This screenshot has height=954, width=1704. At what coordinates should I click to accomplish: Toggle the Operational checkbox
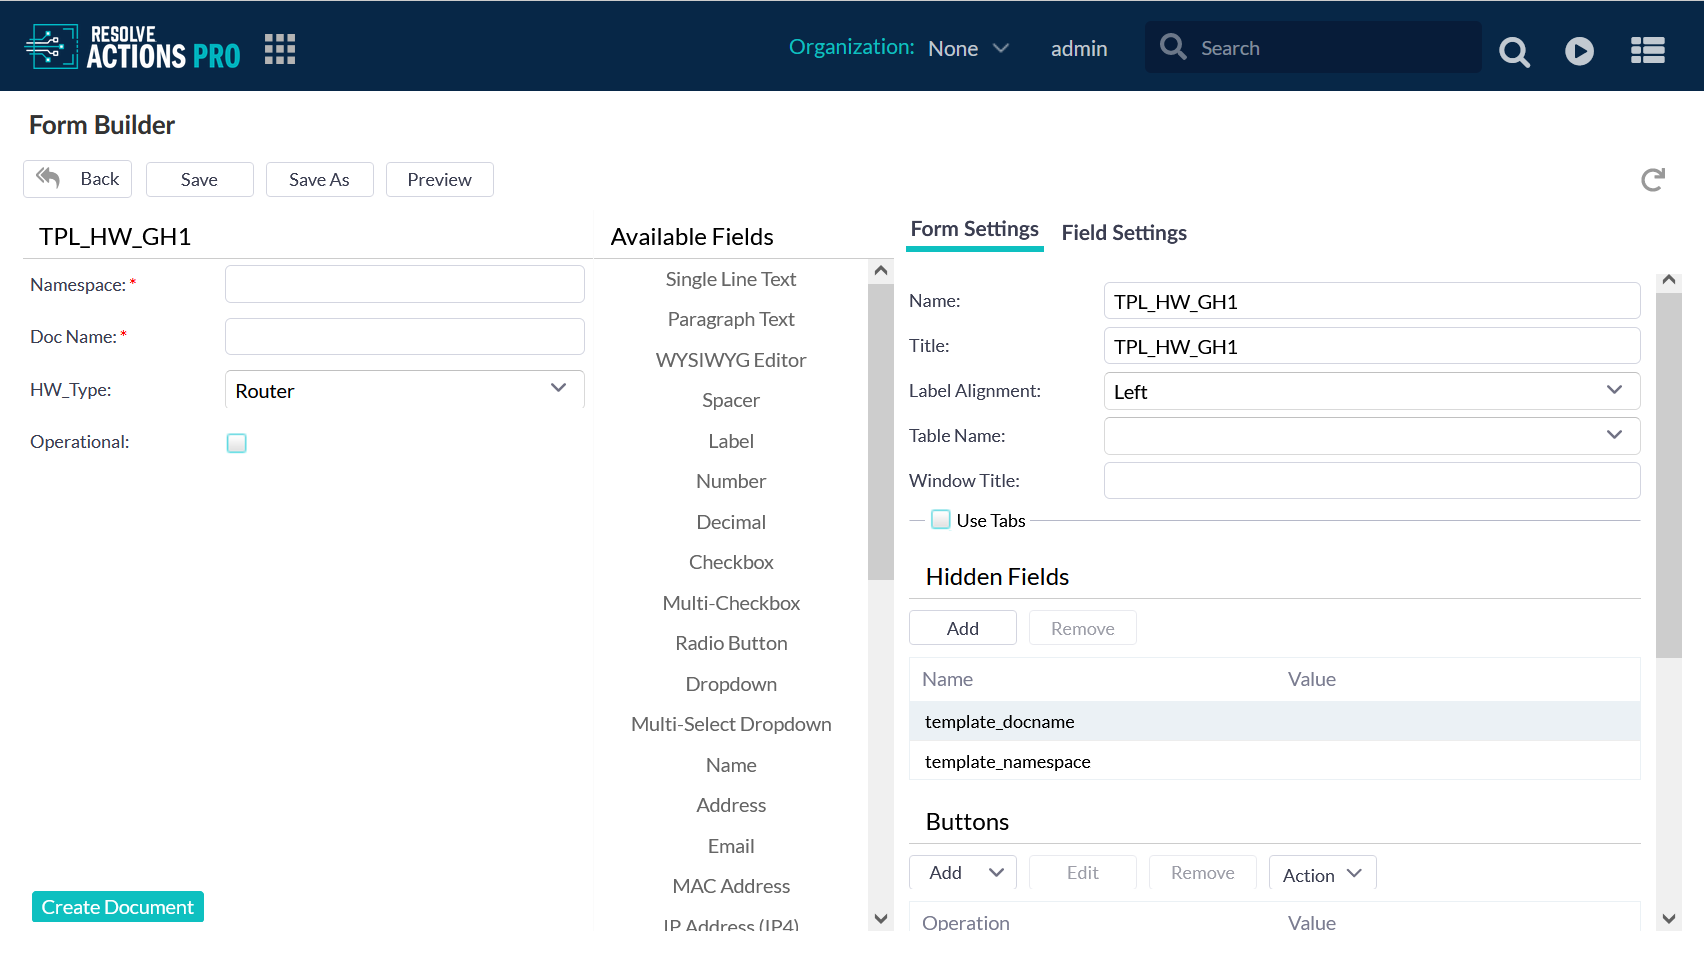click(x=237, y=443)
